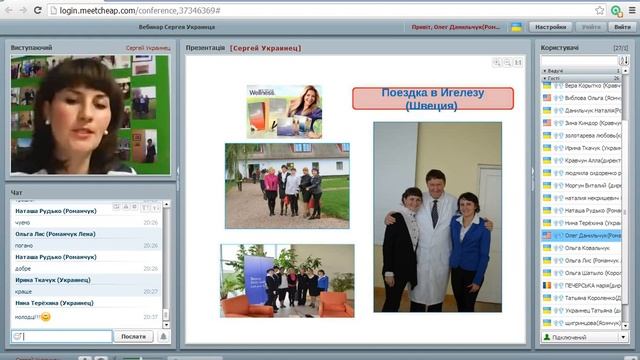This screenshot has width=640, height=360.
Task: Open the emoticon picker in chat input
Action: point(17,336)
